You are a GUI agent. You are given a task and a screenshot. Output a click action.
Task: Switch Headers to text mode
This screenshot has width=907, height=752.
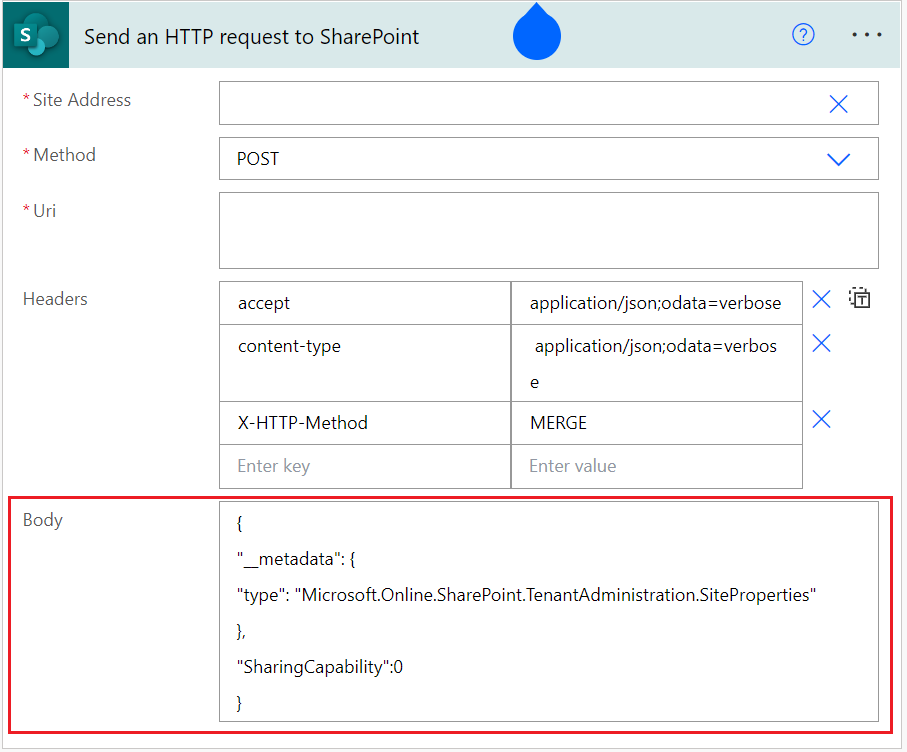tap(860, 298)
